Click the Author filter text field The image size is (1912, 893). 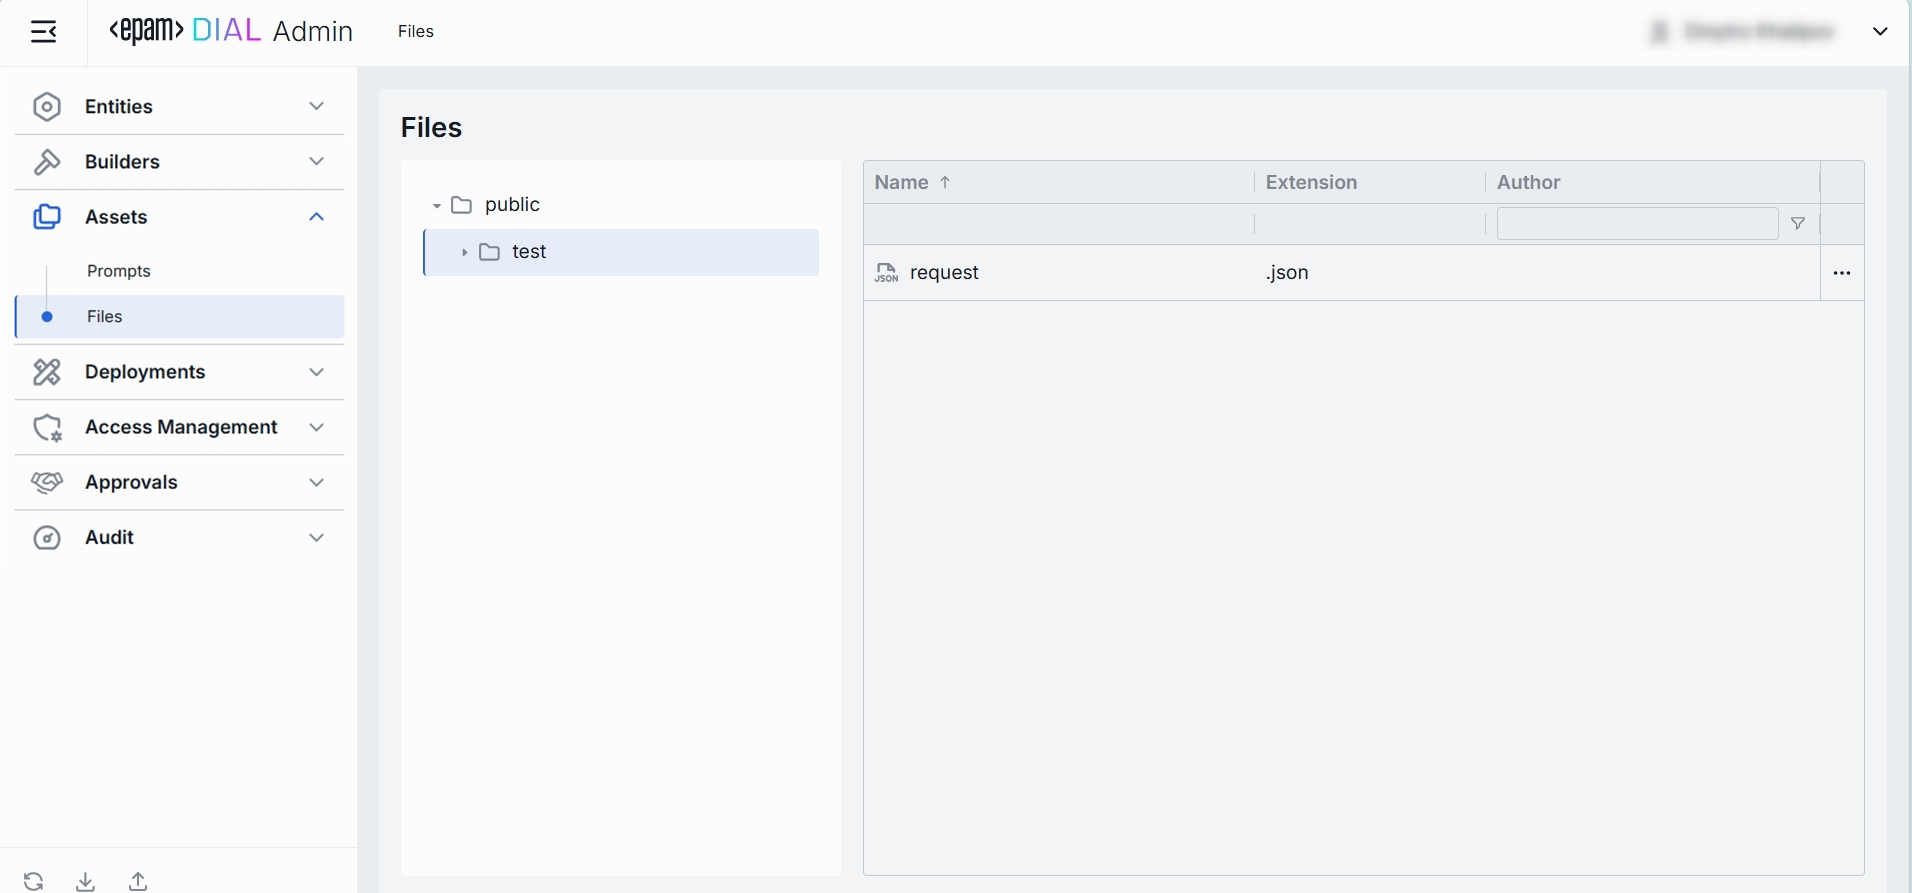(1637, 224)
